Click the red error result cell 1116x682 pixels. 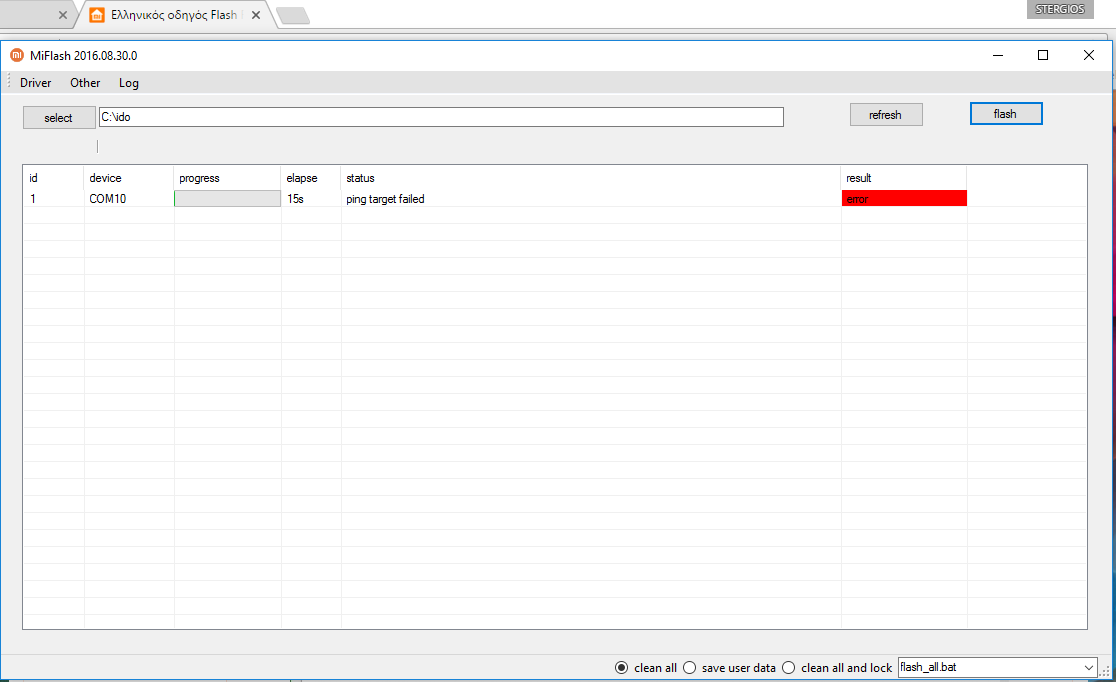[904, 199]
